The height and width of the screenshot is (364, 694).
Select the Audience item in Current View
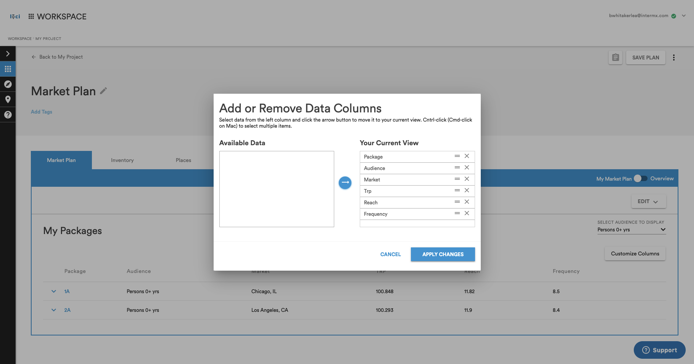[x=417, y=168]
